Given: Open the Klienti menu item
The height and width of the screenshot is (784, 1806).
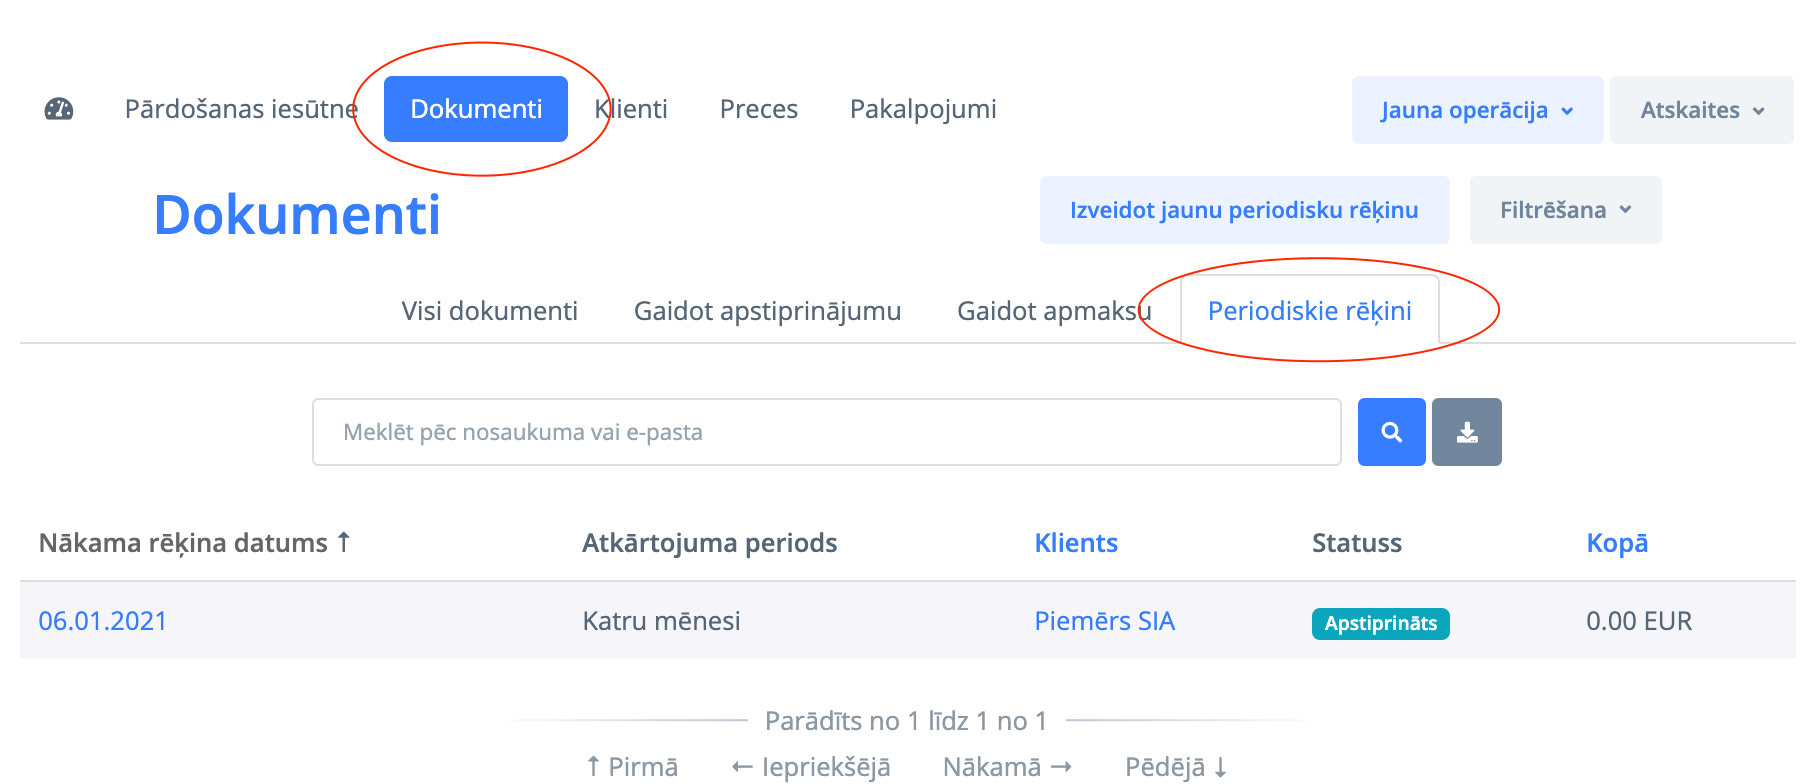Looking at the screenshot, I should tap(632, 109).
